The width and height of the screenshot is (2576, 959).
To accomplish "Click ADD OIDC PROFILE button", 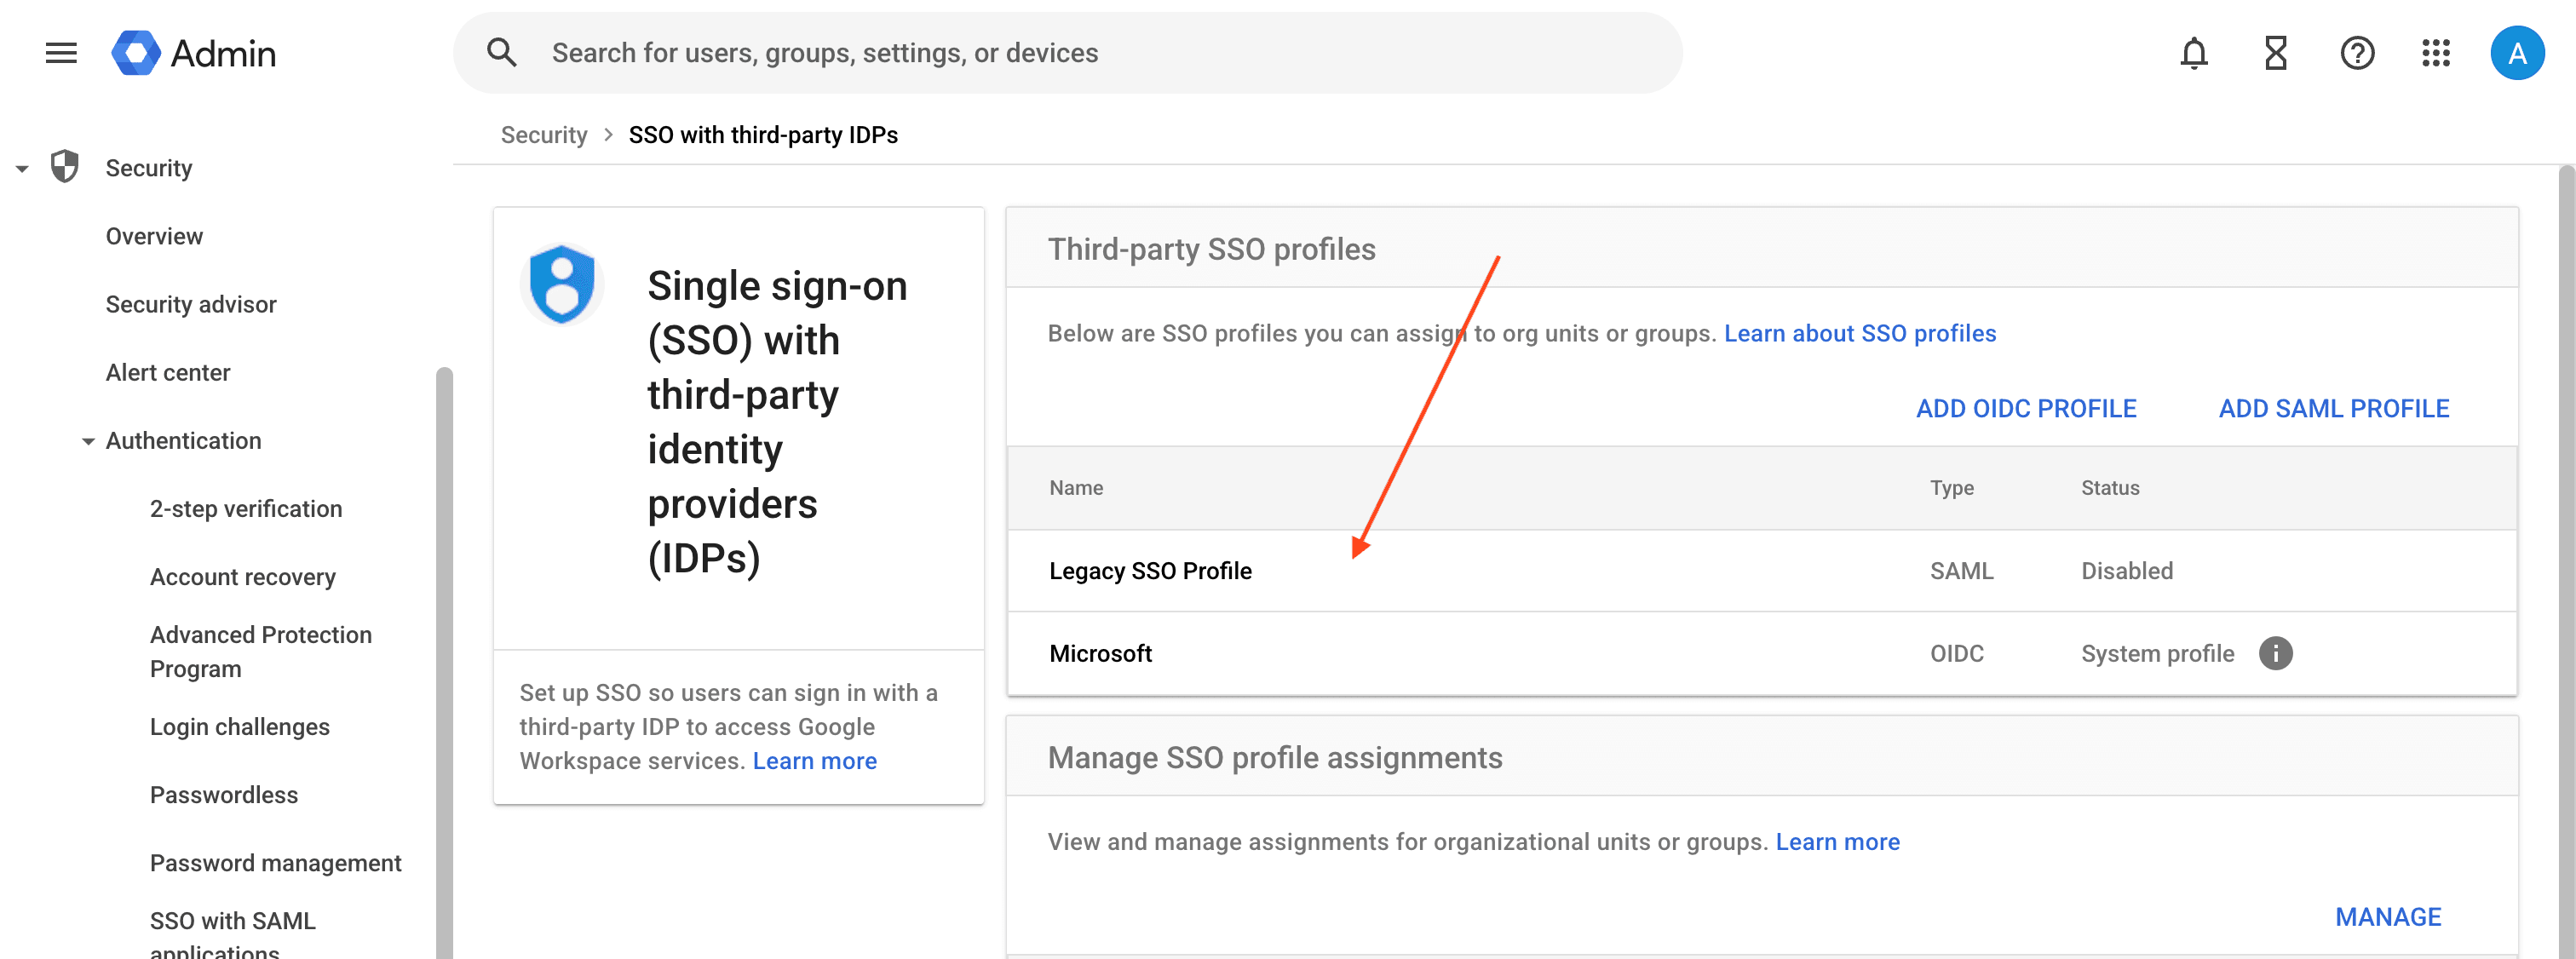I will 2026,408.
